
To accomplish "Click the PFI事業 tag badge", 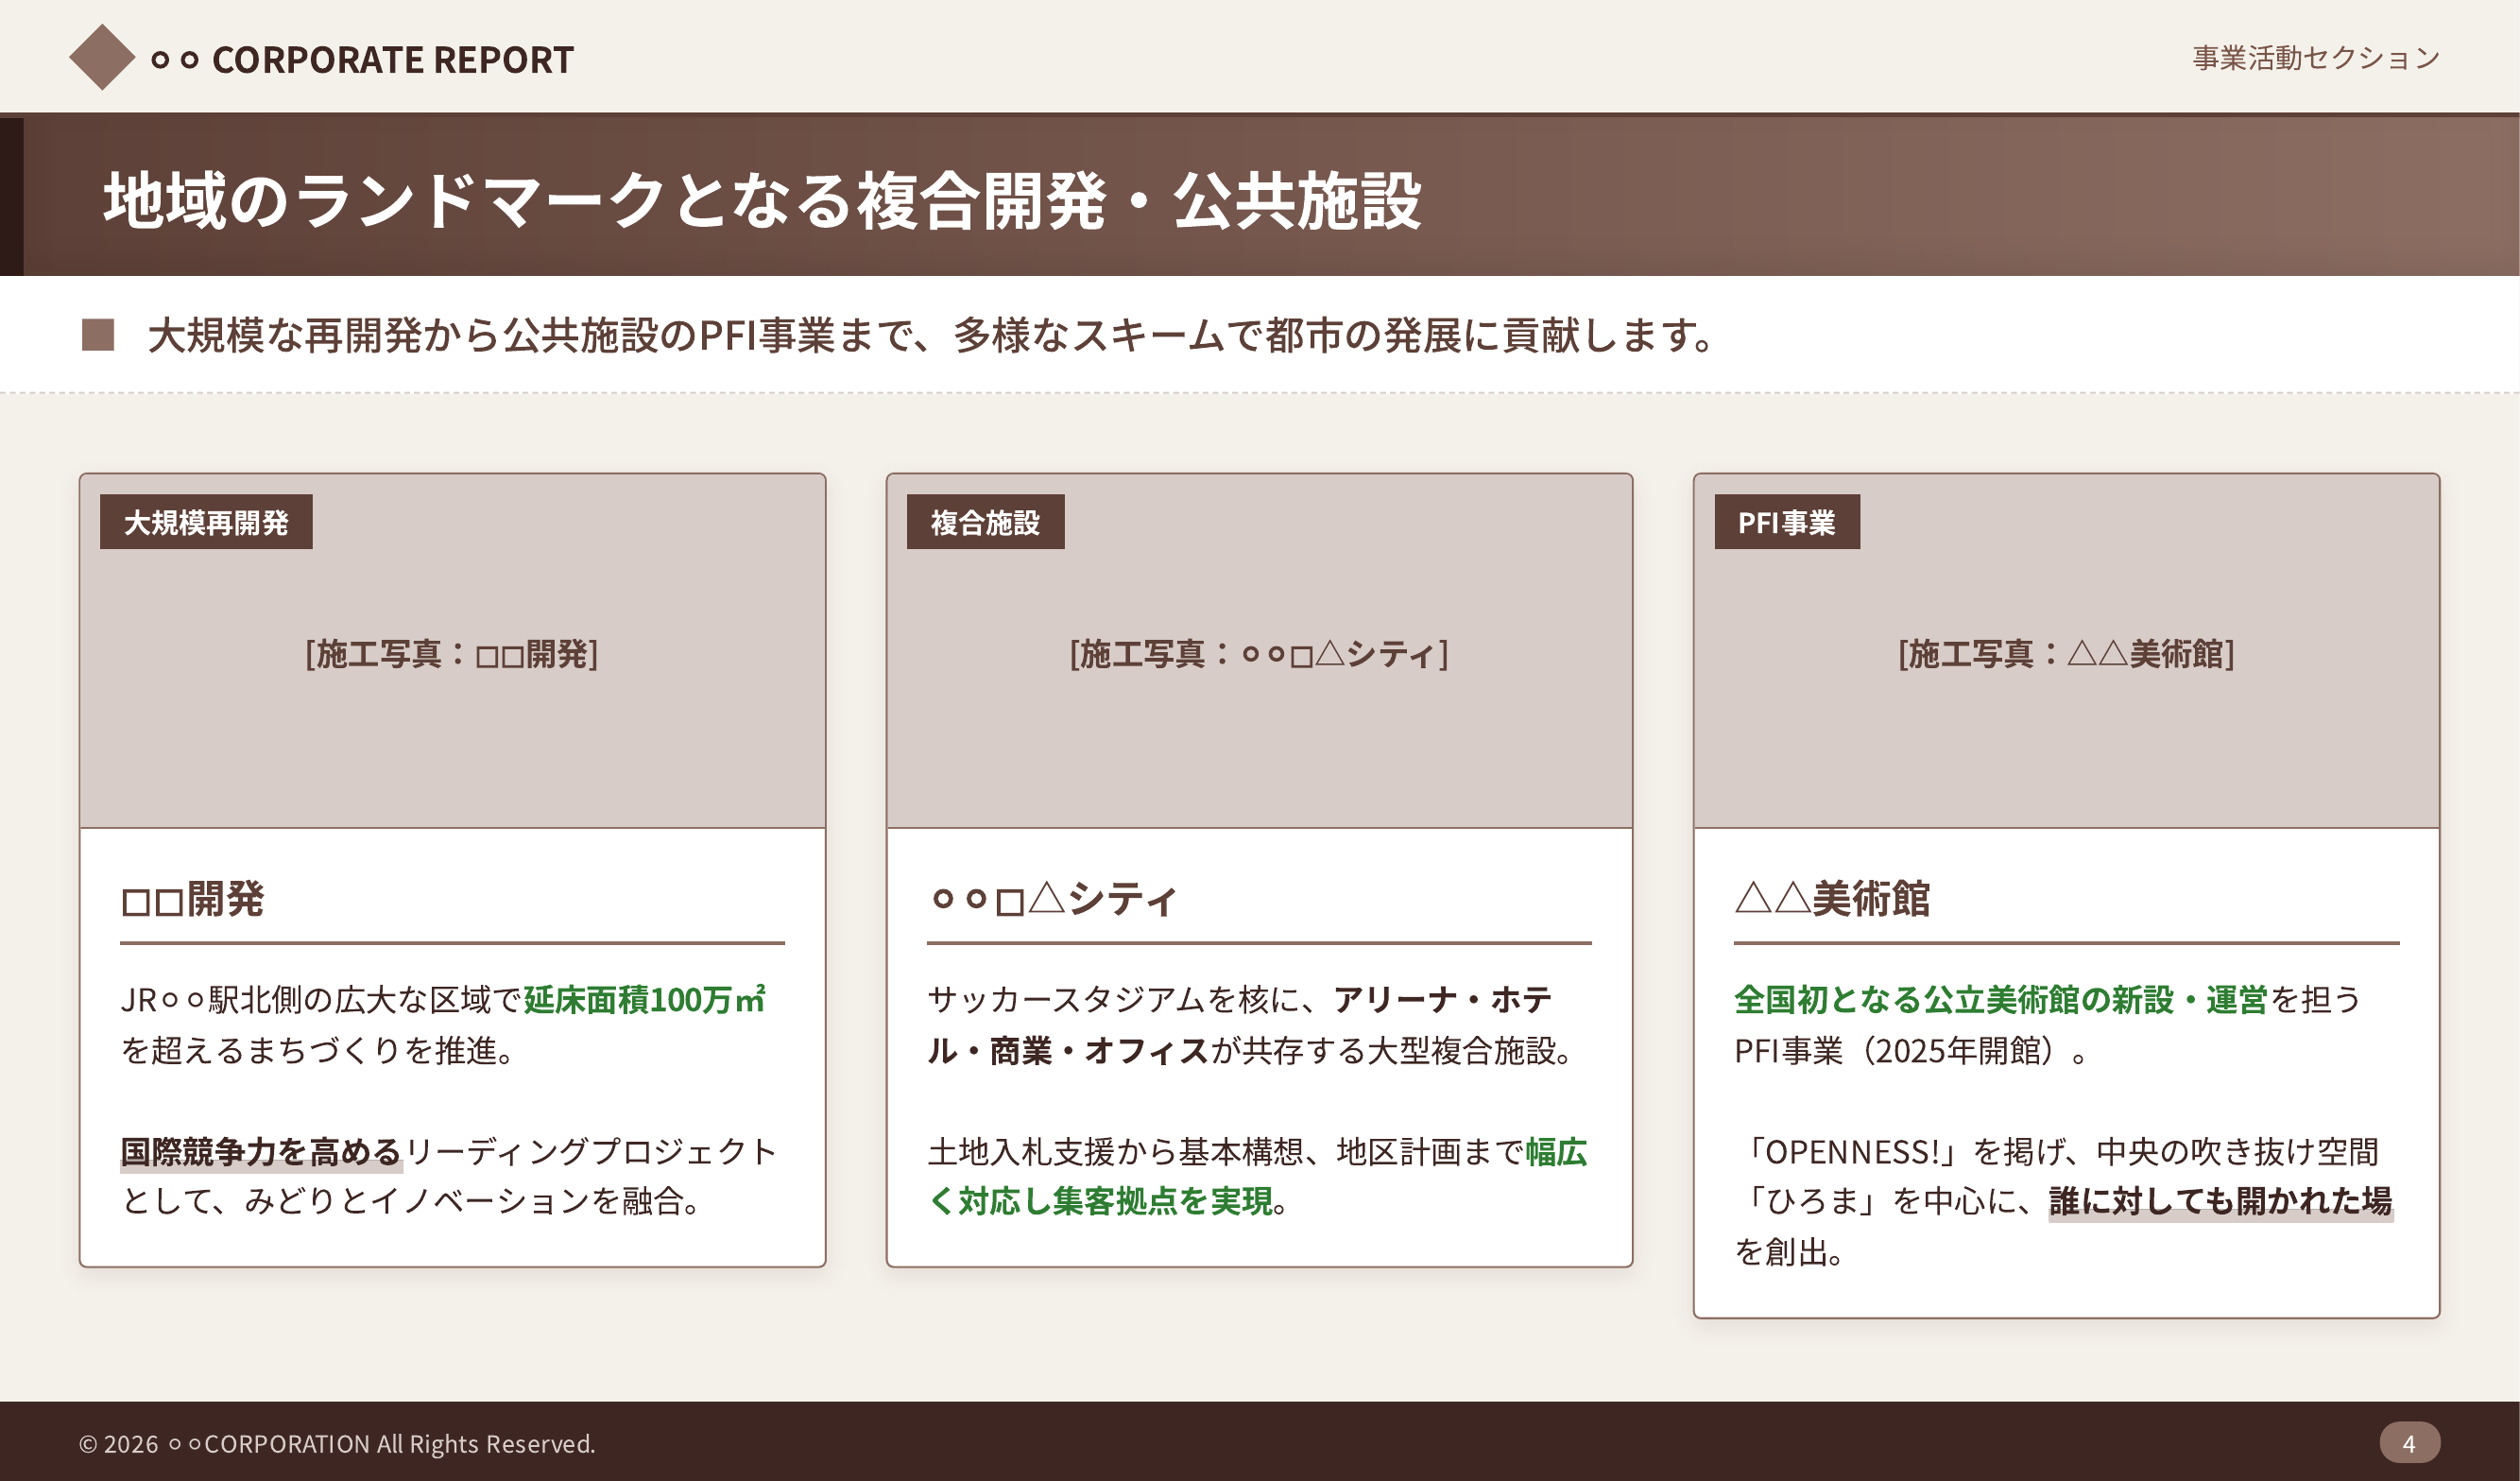I will tap(1786, 522).
